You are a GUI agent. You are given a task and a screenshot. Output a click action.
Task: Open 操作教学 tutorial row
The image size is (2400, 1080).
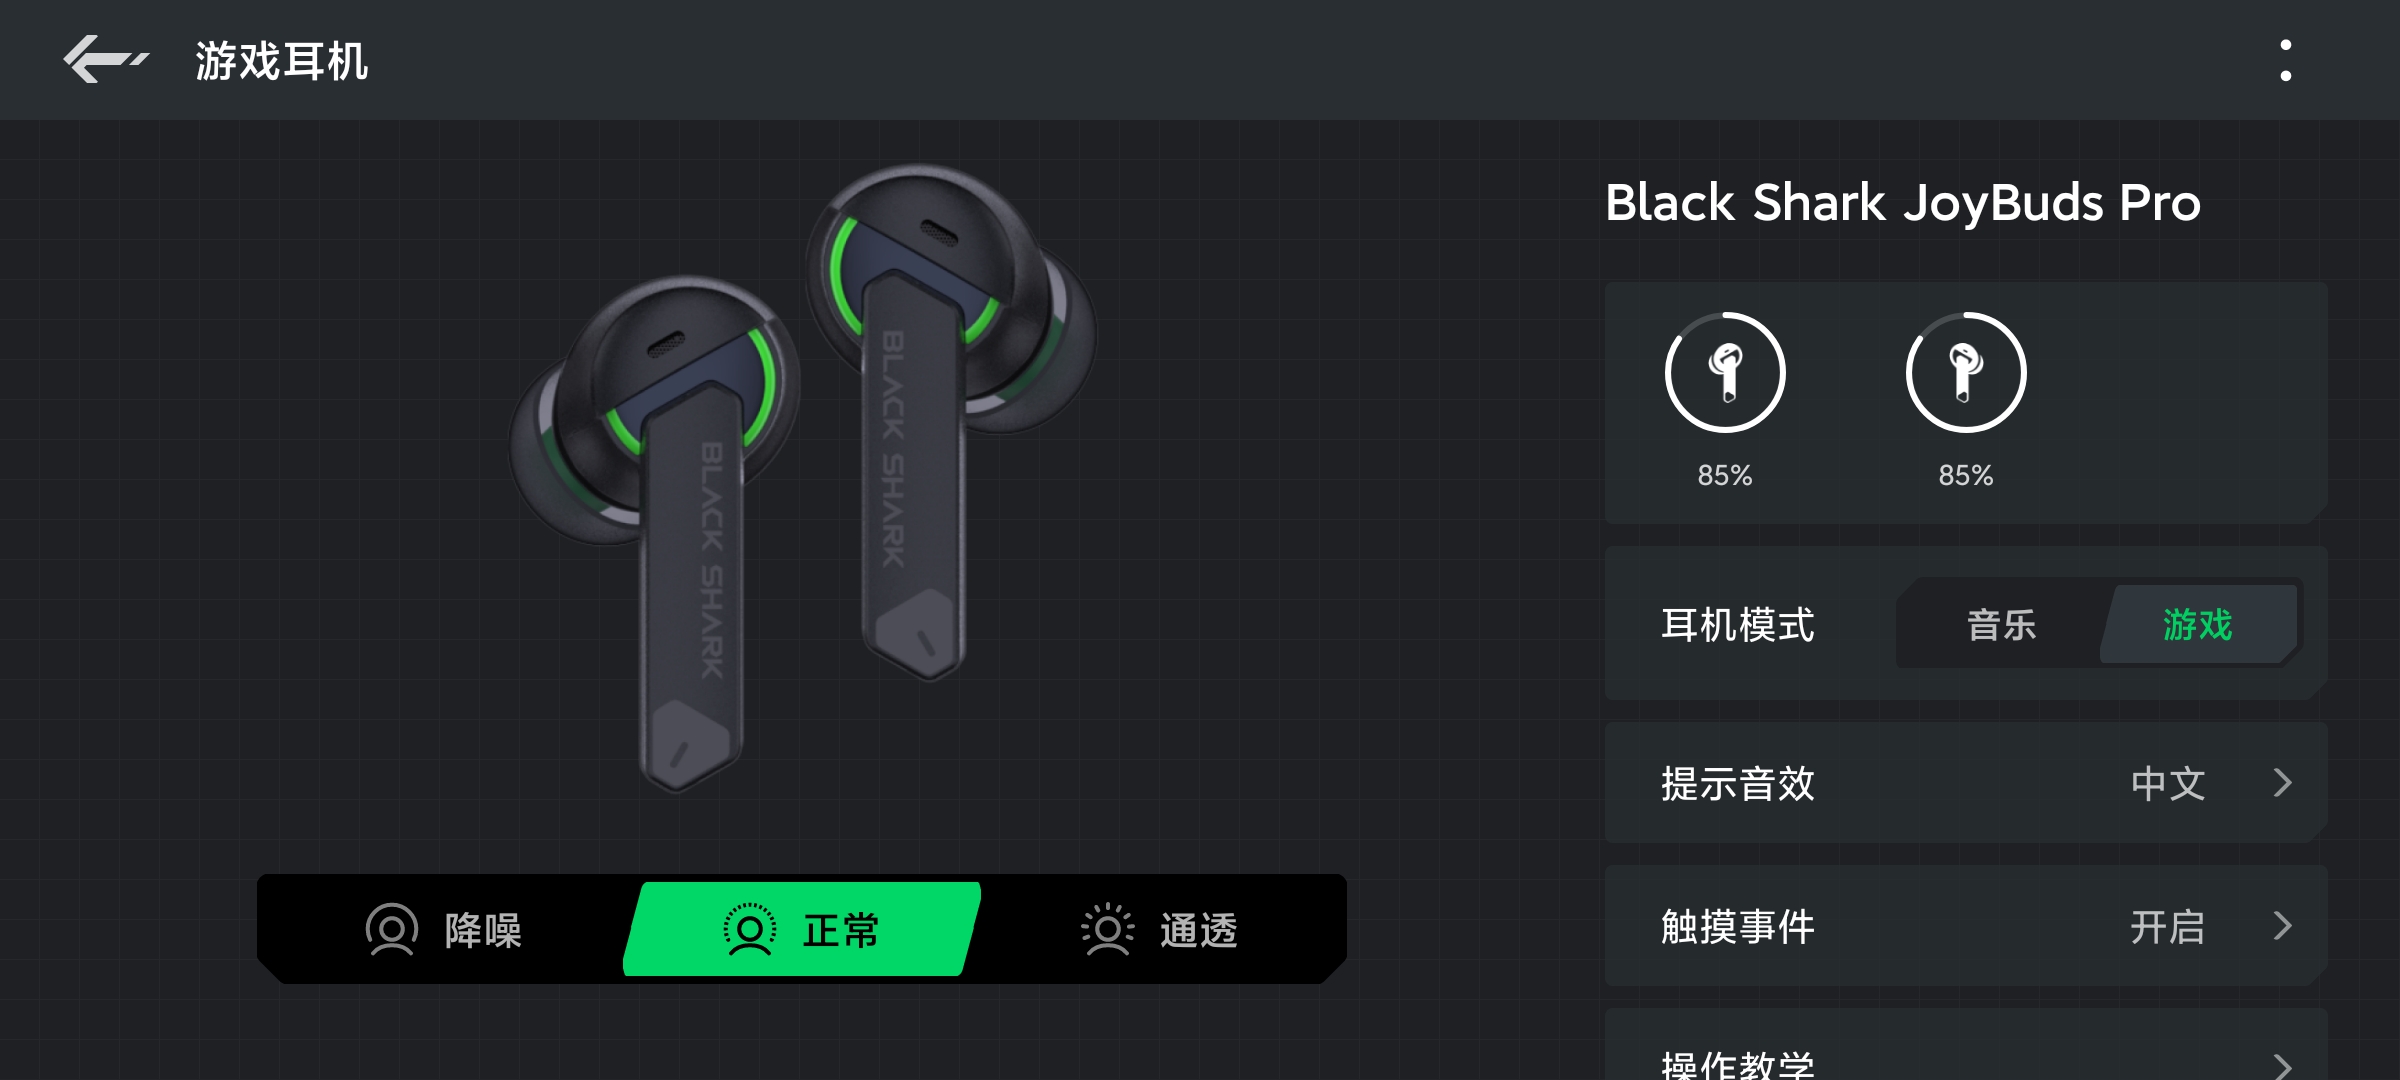[1966, 1046]
